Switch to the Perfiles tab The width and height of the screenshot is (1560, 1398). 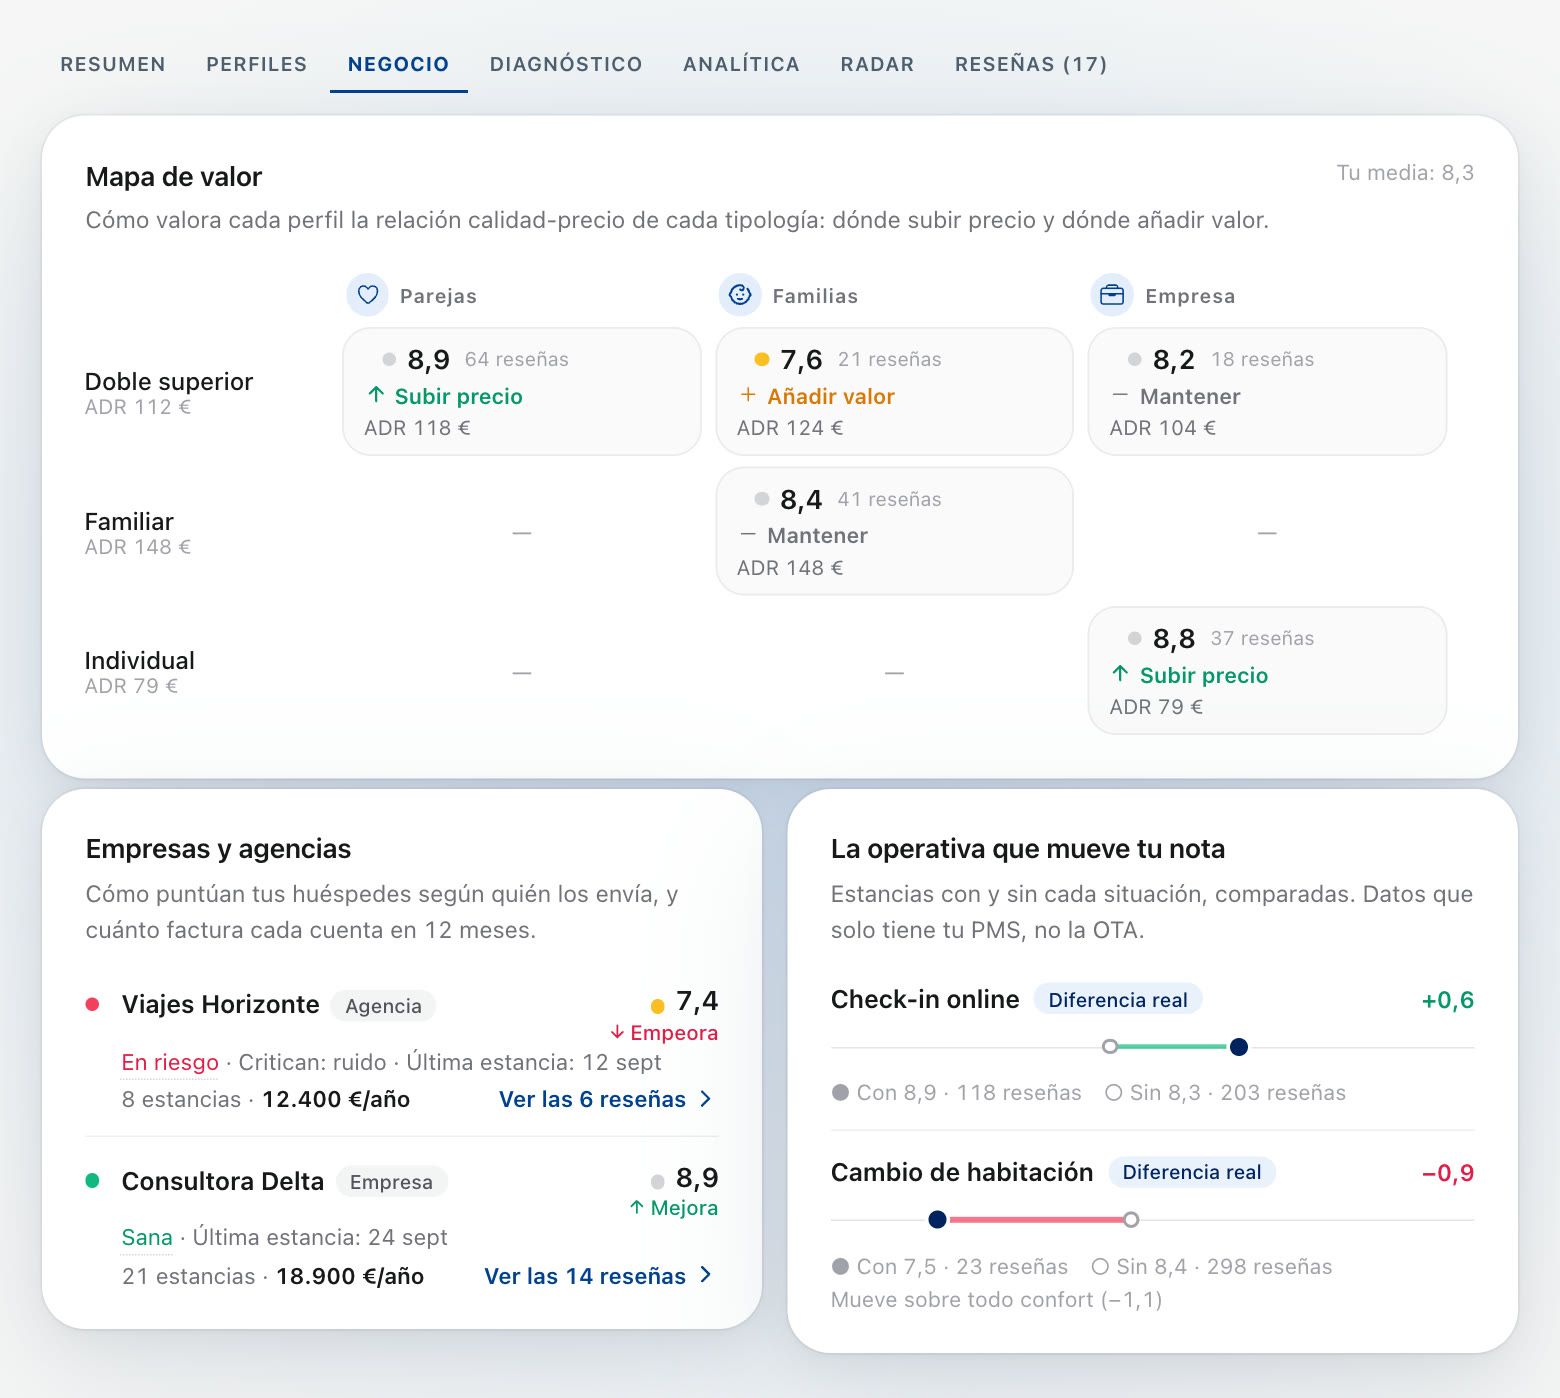(257, 64)
